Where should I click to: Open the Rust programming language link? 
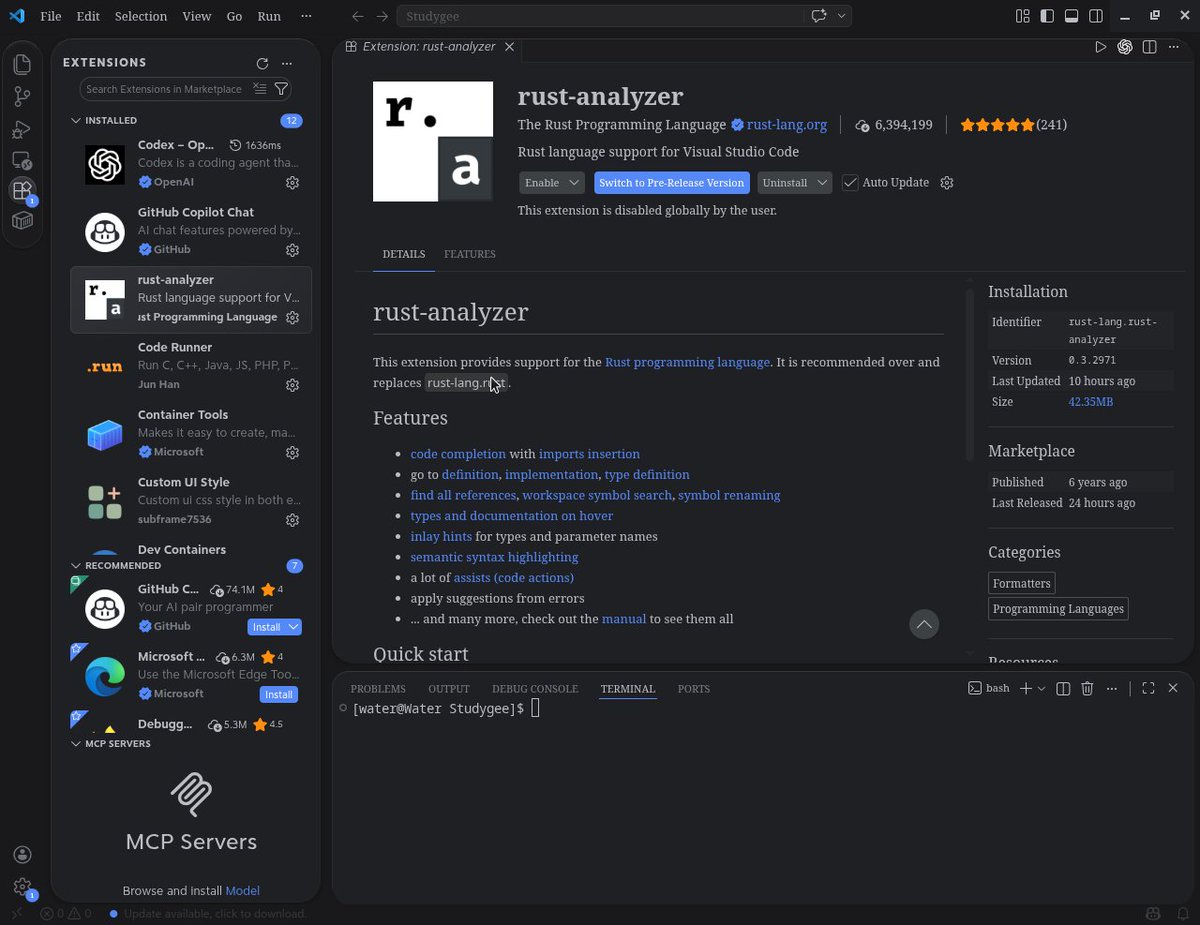pyautogui.click(x=687, y=362)
